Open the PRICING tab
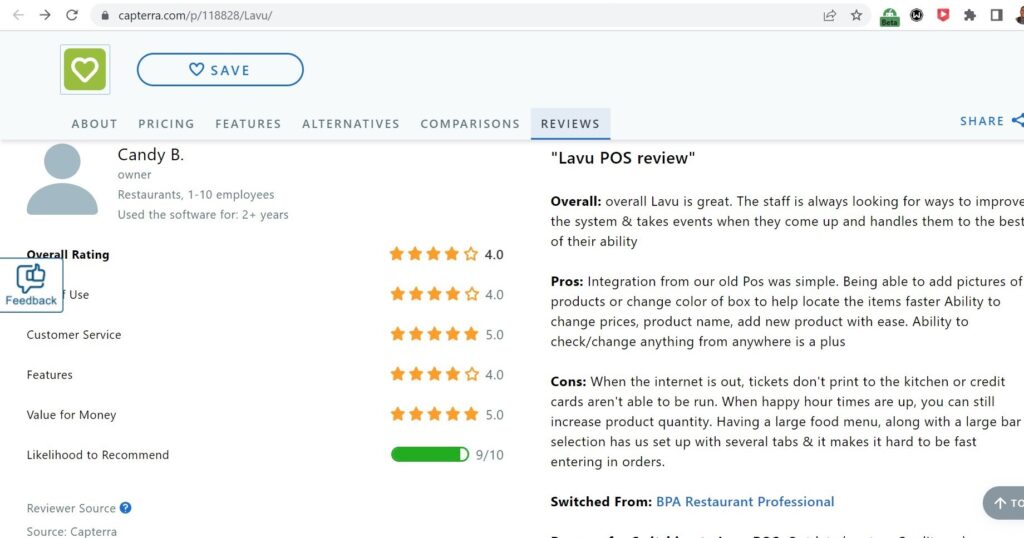The width and height of the screenshot is (1024, 538). 166,123
